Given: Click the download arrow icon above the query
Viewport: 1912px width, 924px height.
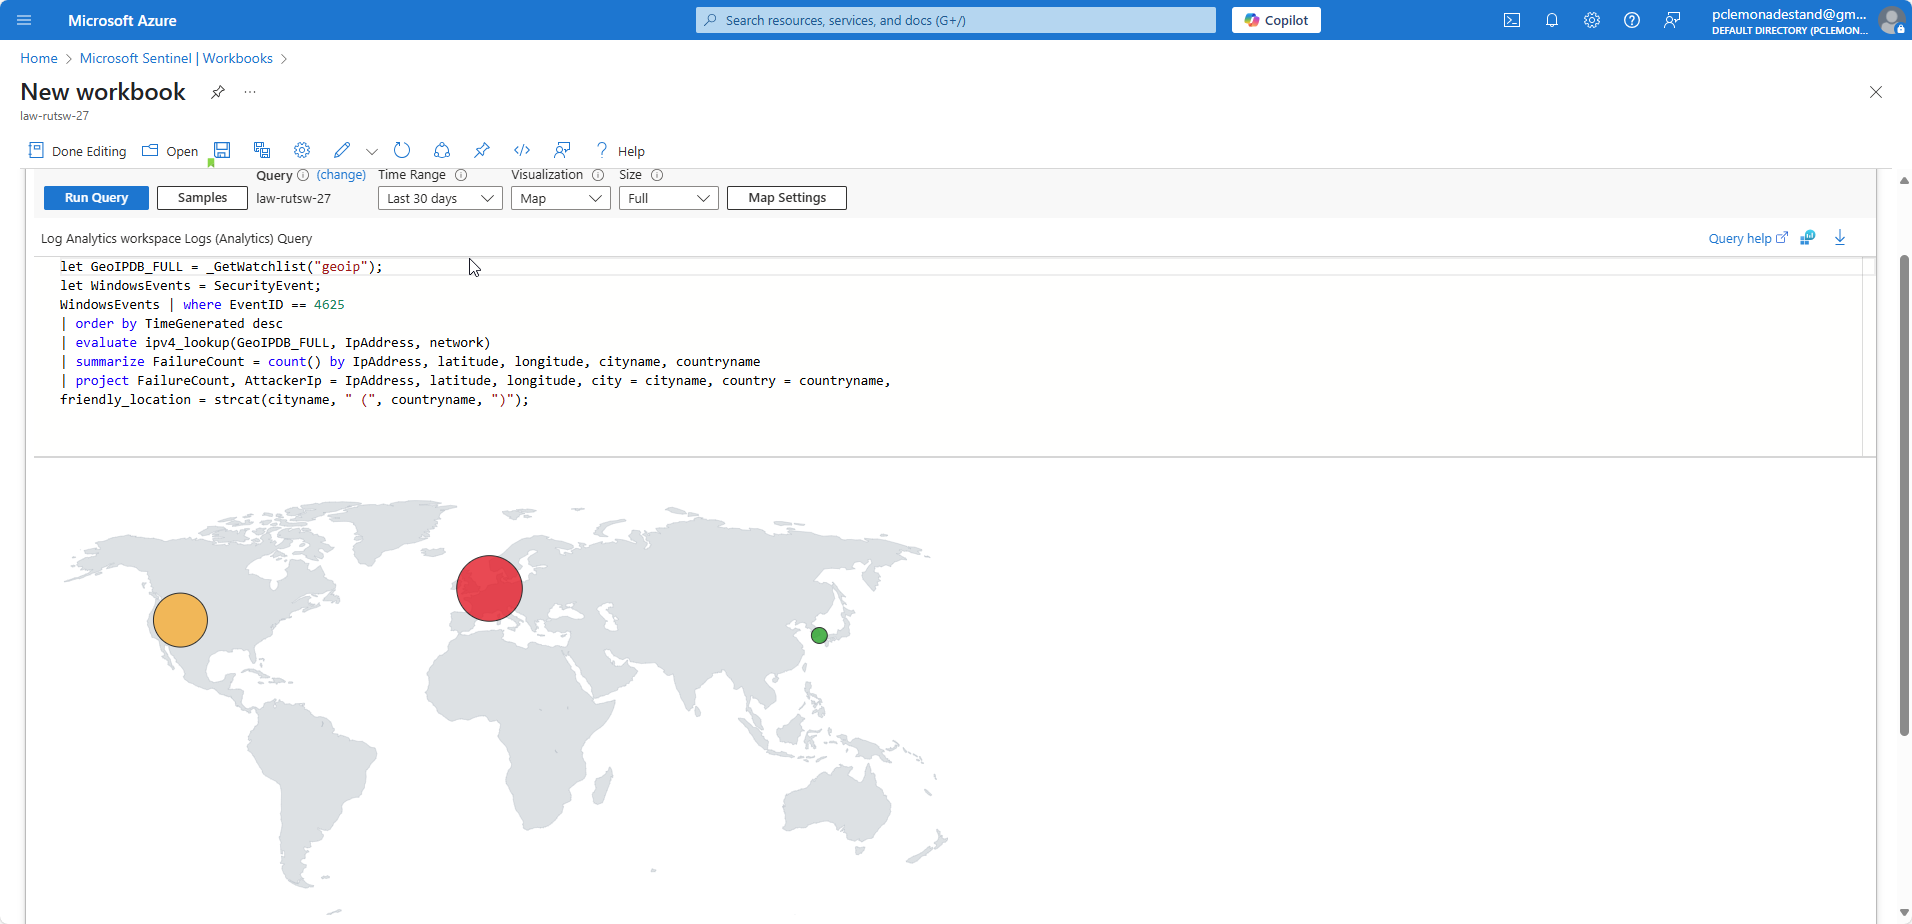Looking at the screenshot, I should [1840, 238].
